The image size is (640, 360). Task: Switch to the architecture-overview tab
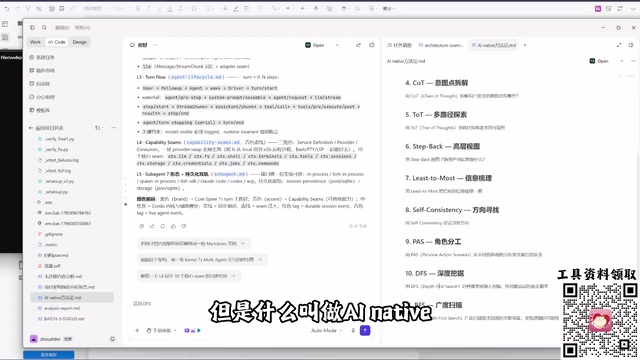point(441,45)
